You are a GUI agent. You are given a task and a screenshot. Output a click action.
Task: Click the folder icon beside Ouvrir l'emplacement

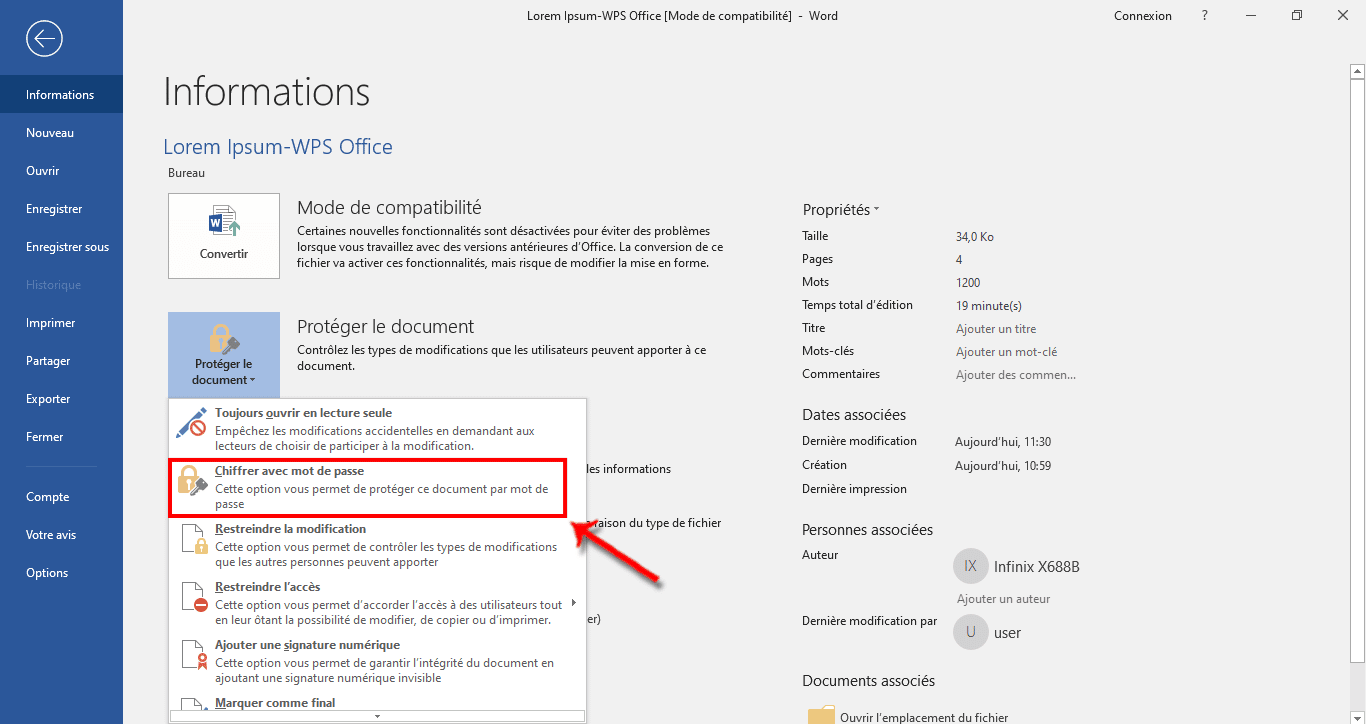(821, 715)
